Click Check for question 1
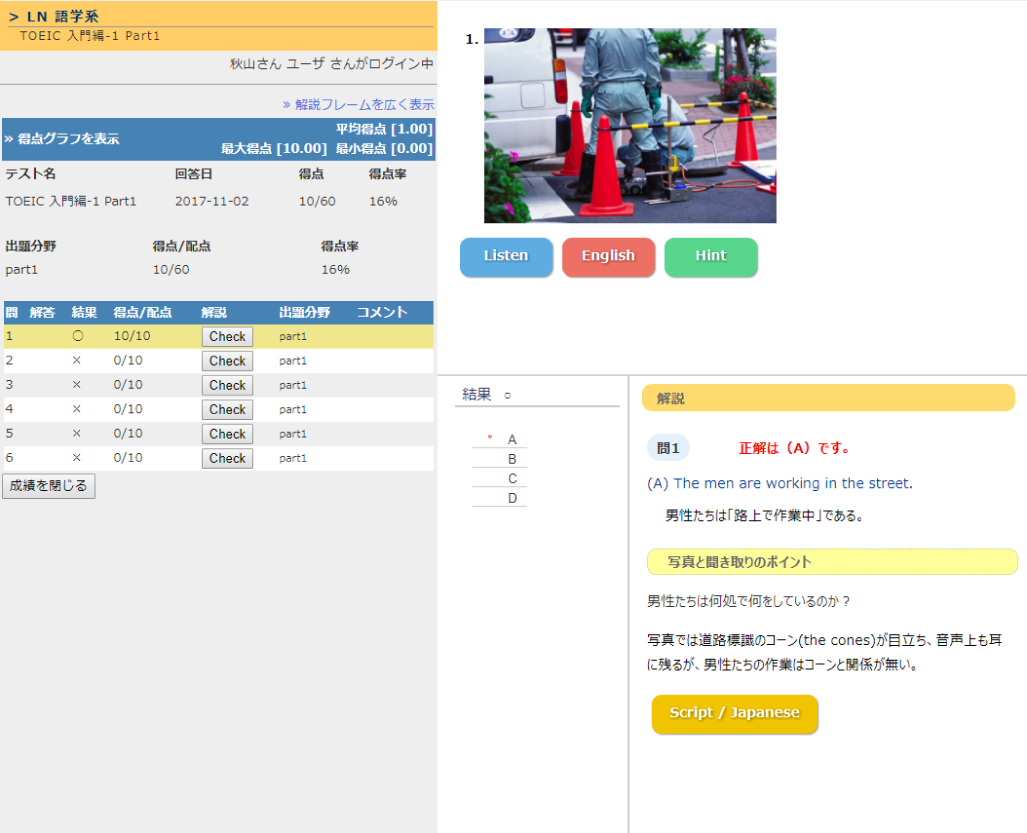The image size is (1027, 833). pyautogui.click(x=227, y=337)
